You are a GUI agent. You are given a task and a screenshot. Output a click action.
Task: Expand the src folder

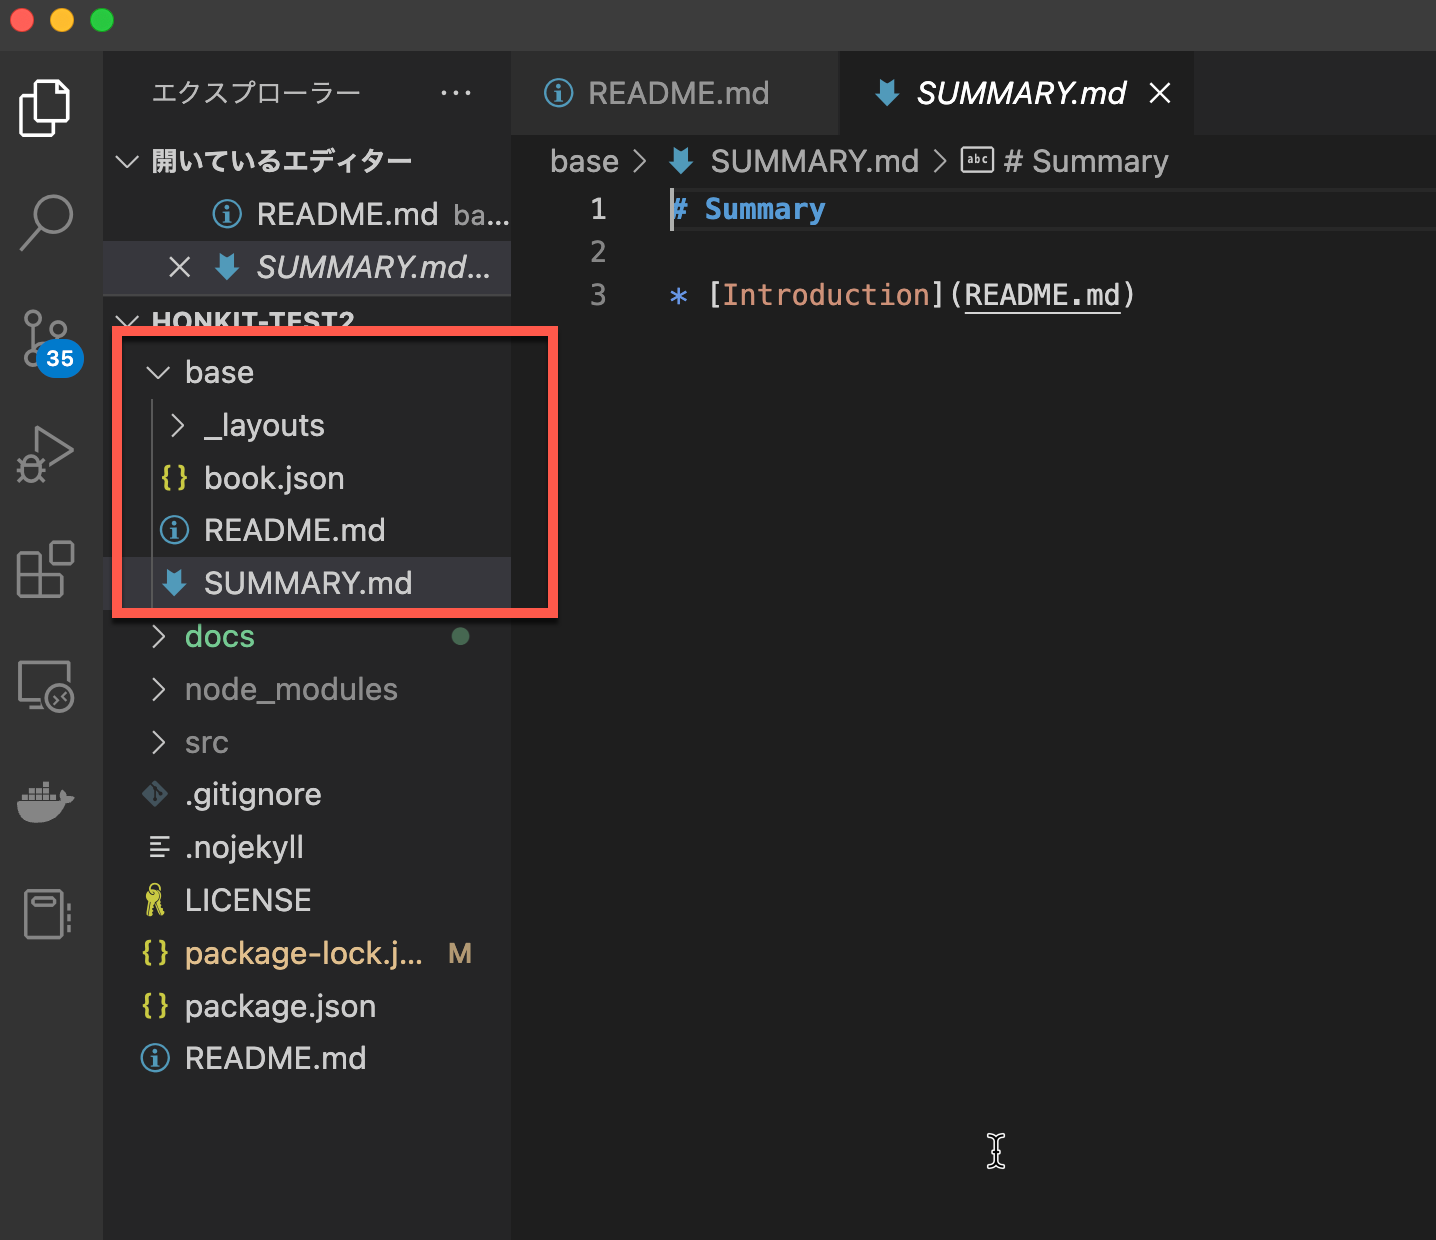158,743
